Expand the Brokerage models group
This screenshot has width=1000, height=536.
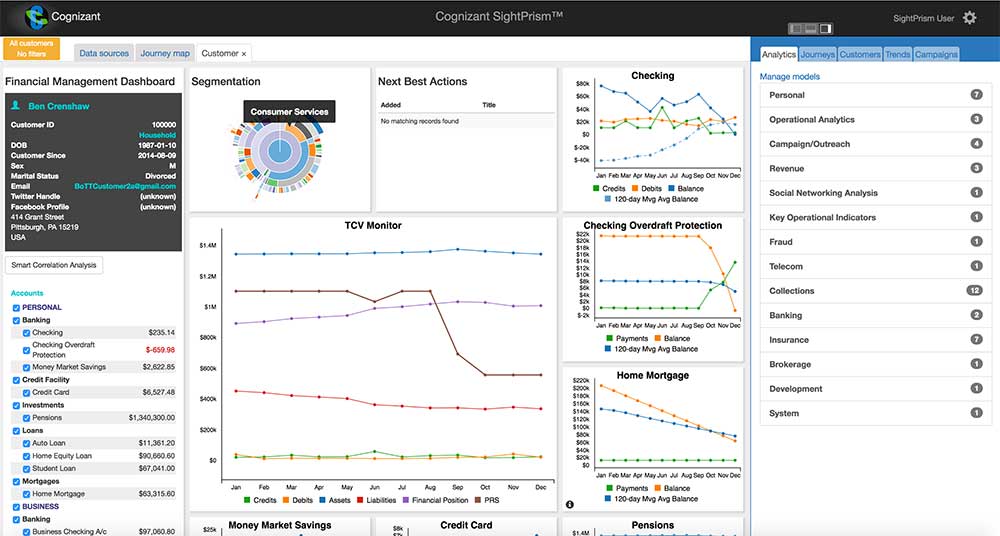click(x=875, y=364)
